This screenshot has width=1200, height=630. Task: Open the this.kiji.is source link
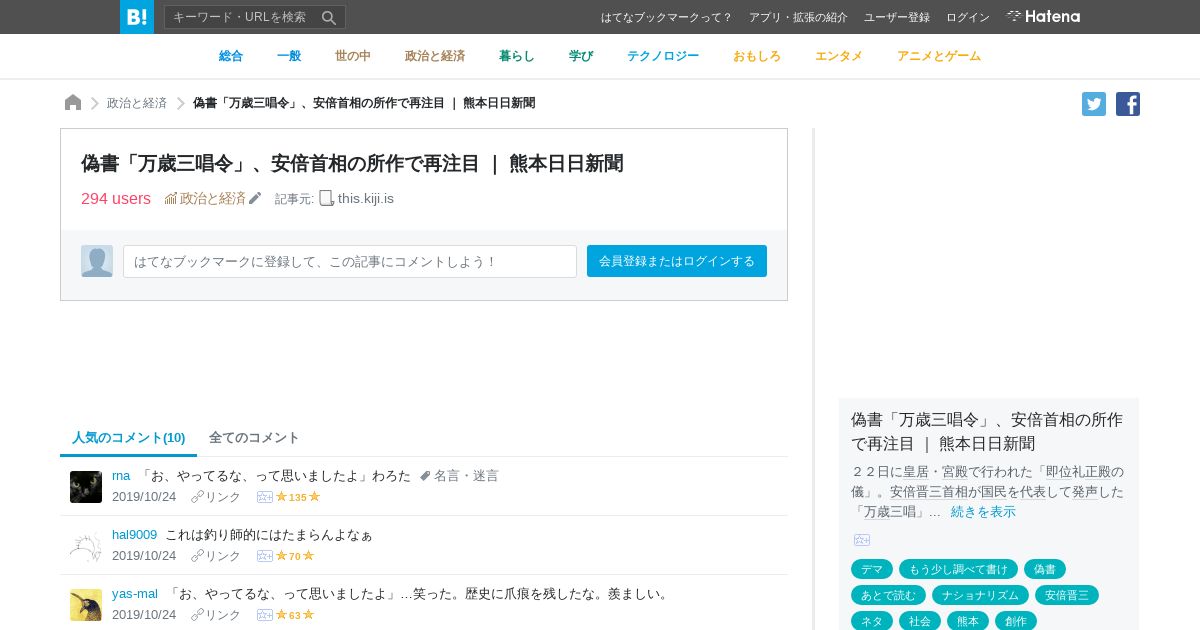pyautogui.click(x=366, y=199)
